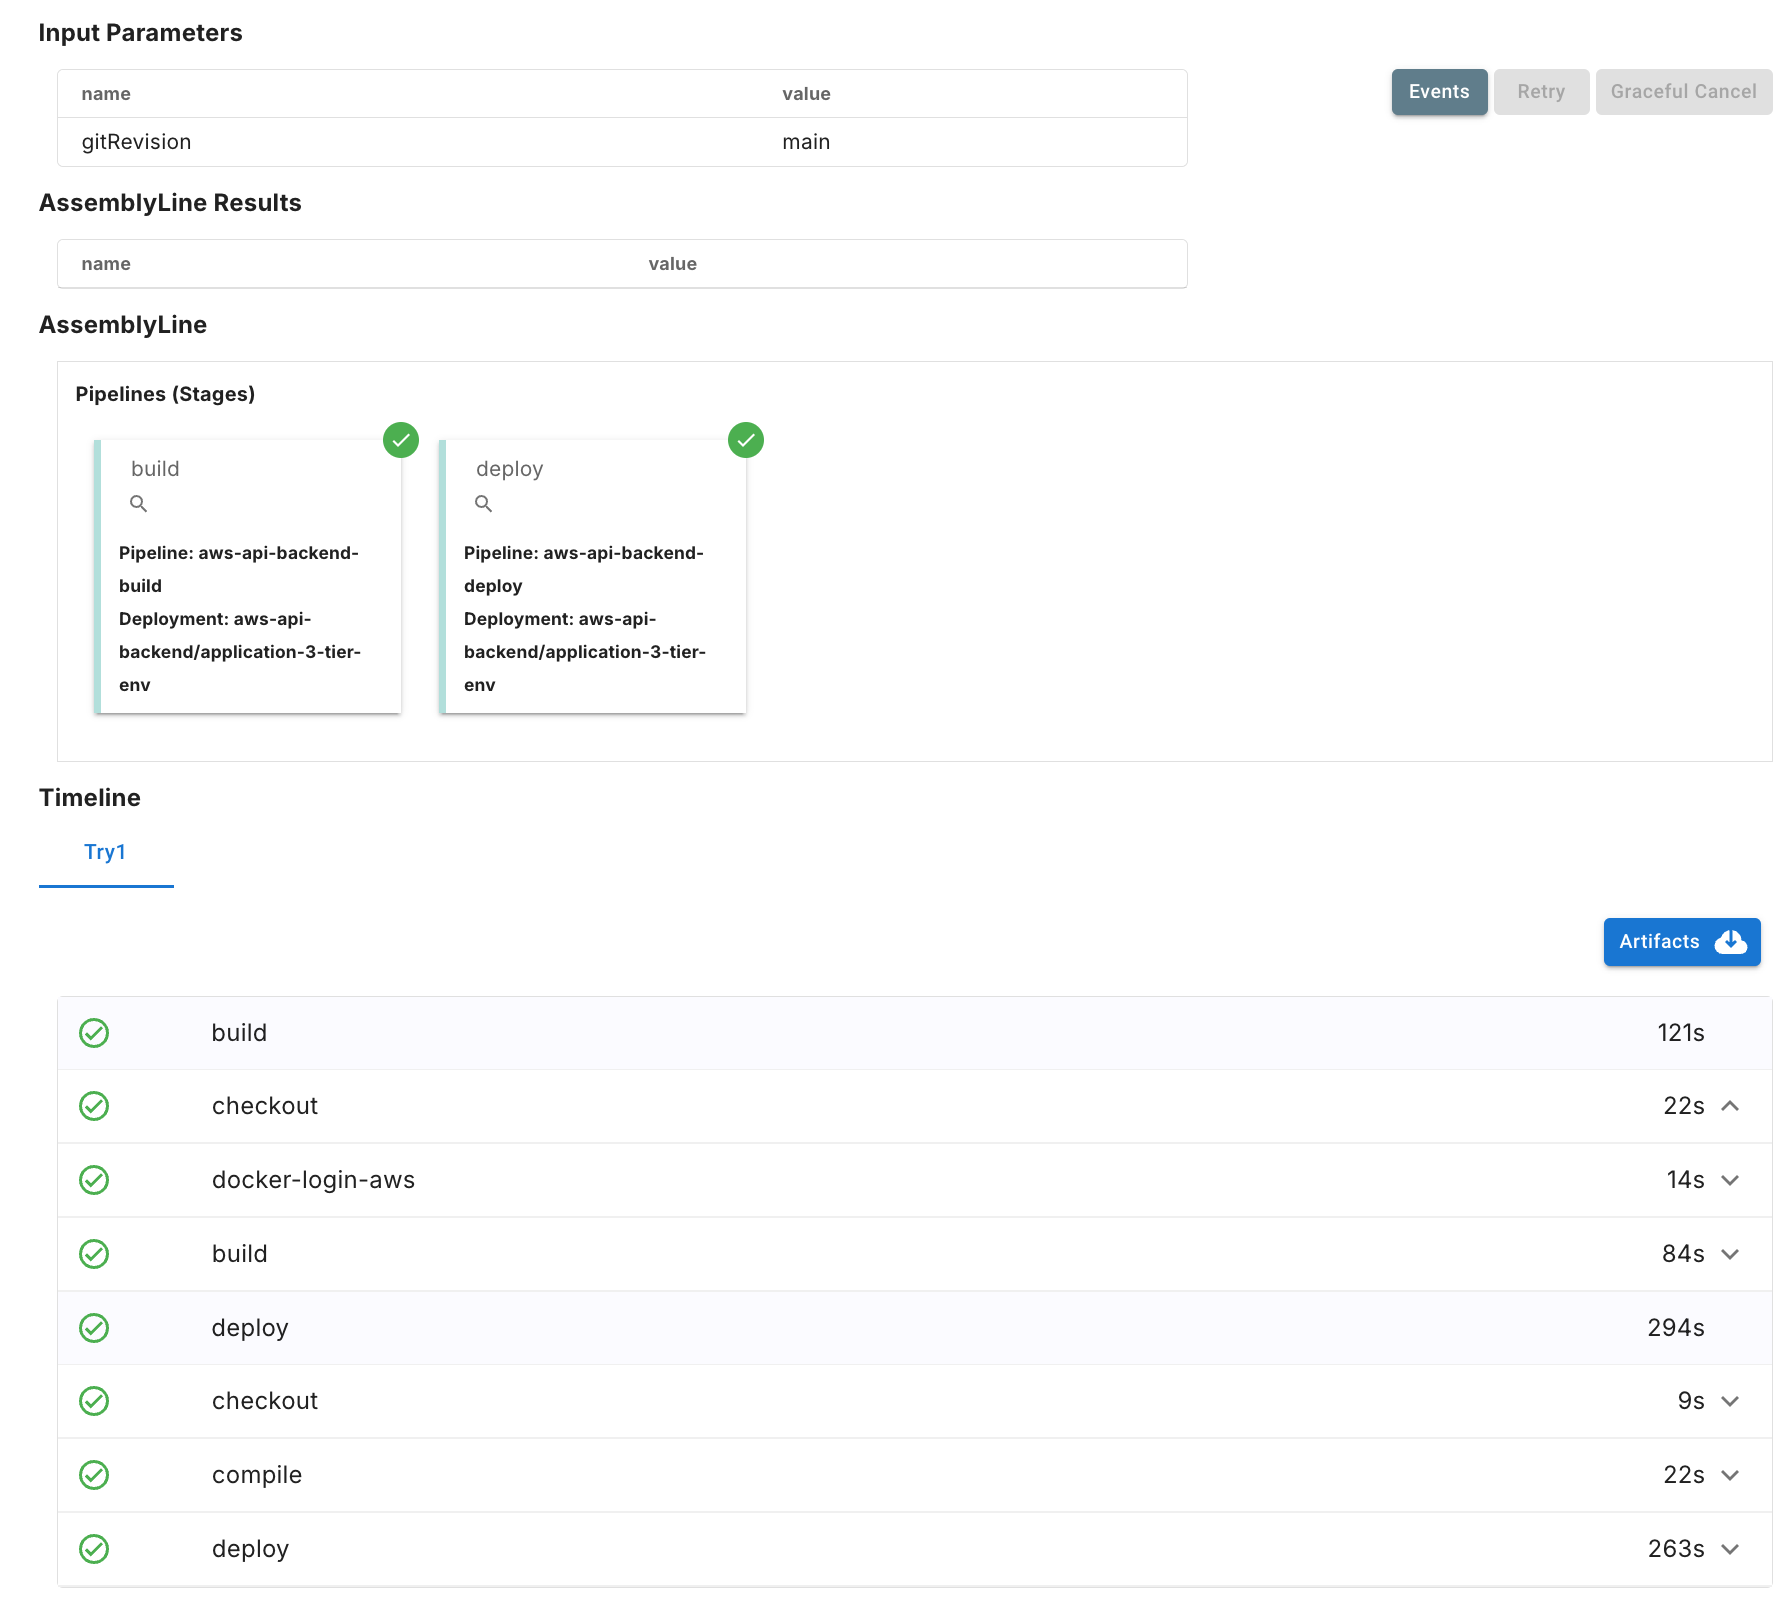Click success status icon for compile step

coord(94,1475)
